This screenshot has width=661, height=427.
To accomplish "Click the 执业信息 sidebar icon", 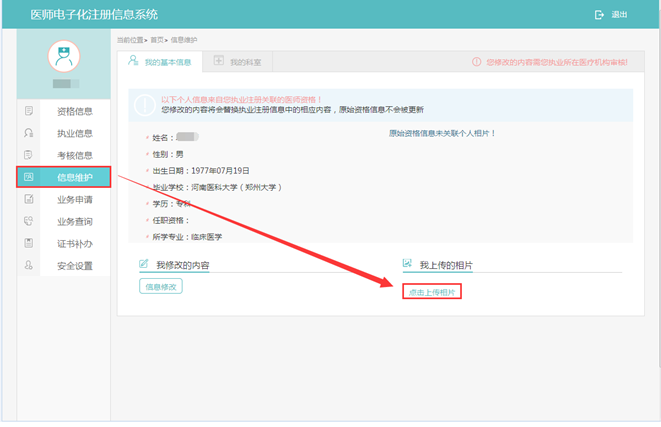I will [29, 133].
